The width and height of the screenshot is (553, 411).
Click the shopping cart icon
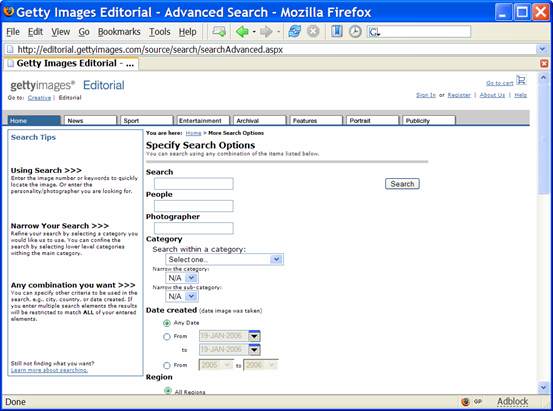[x=521, y=80]
